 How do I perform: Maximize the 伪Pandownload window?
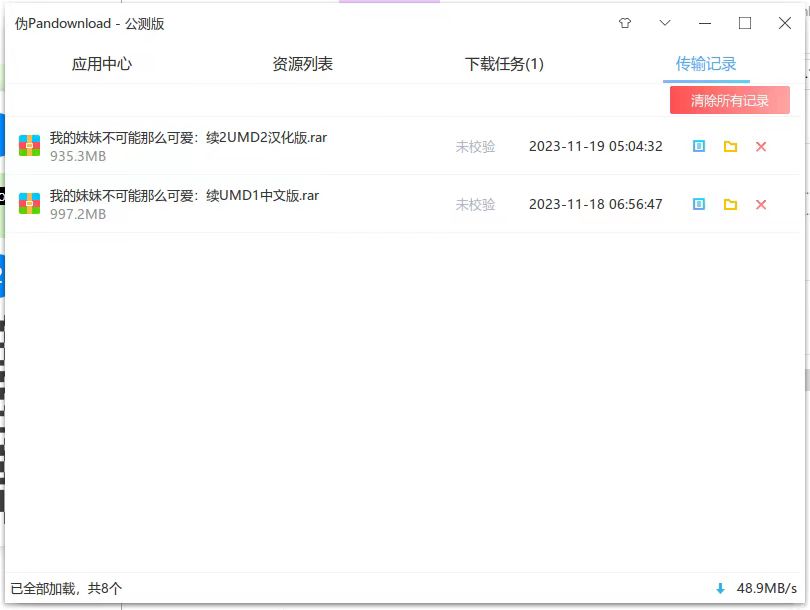click(745, 23)
